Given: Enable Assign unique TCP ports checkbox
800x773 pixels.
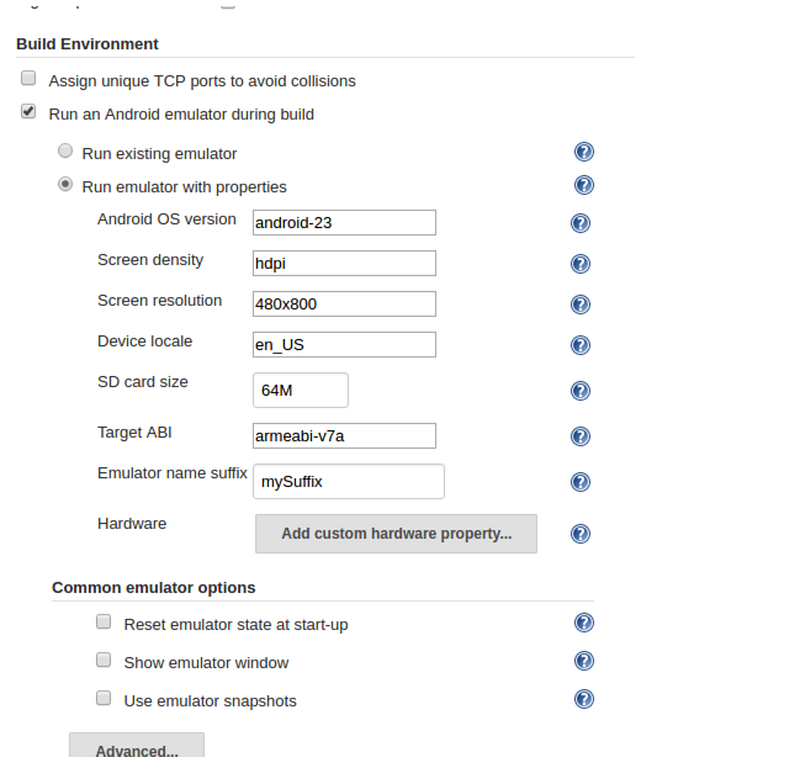Looking at the screenshot, I should point(29,78).
